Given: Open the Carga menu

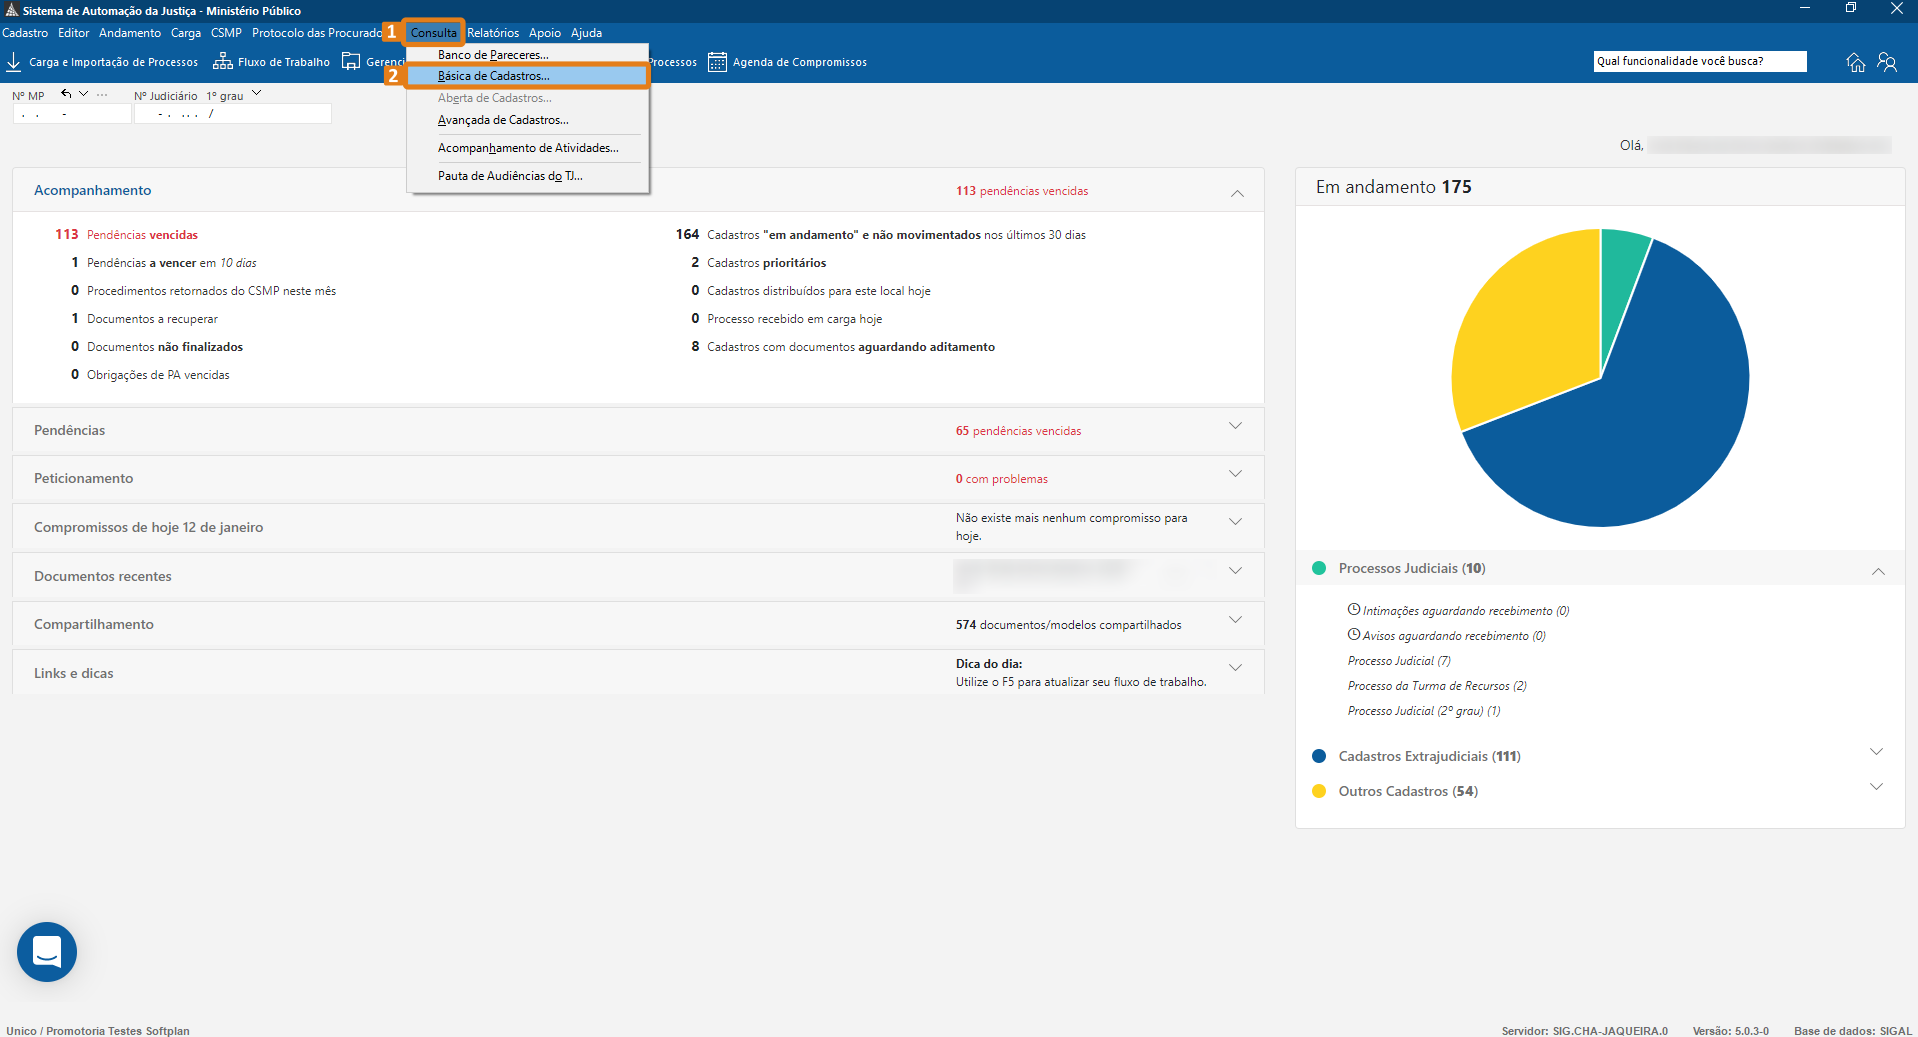Looking at the screenshot, I should click(x=186, y=33).
